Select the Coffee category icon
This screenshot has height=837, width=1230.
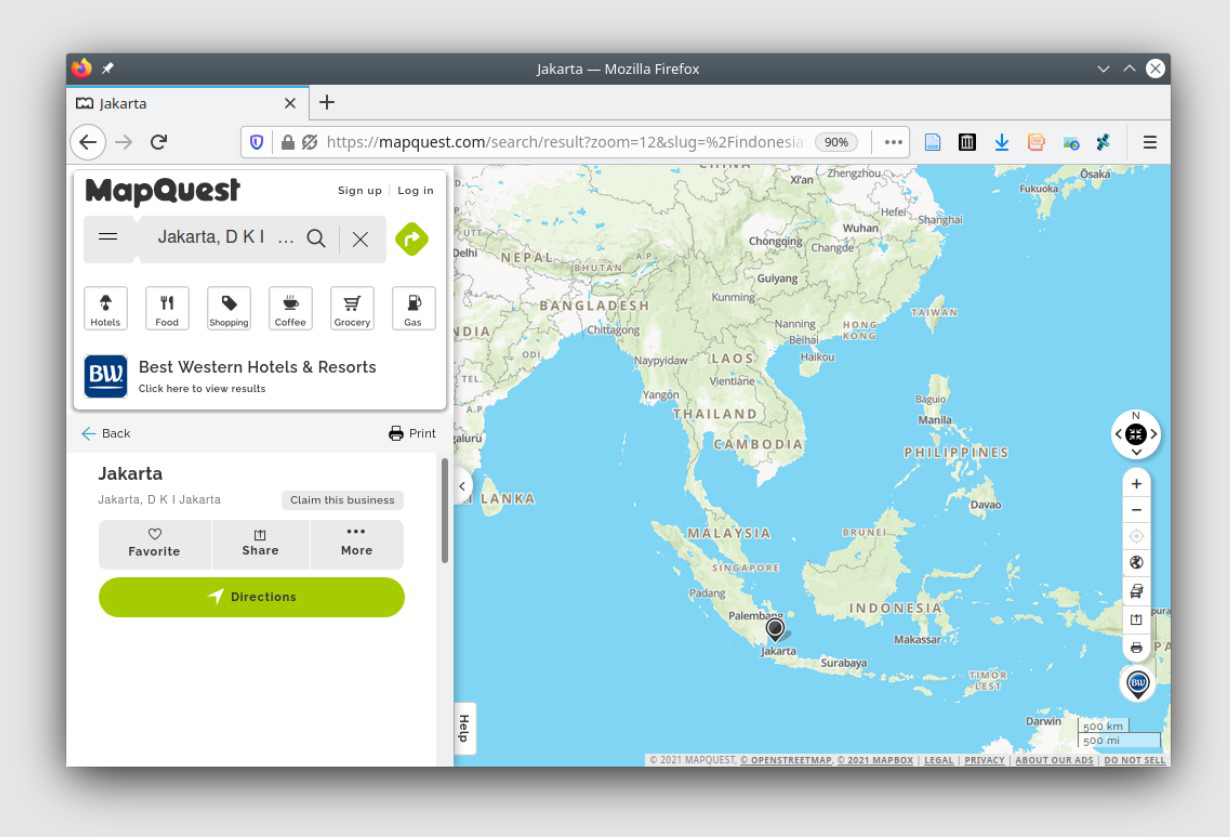290,307
